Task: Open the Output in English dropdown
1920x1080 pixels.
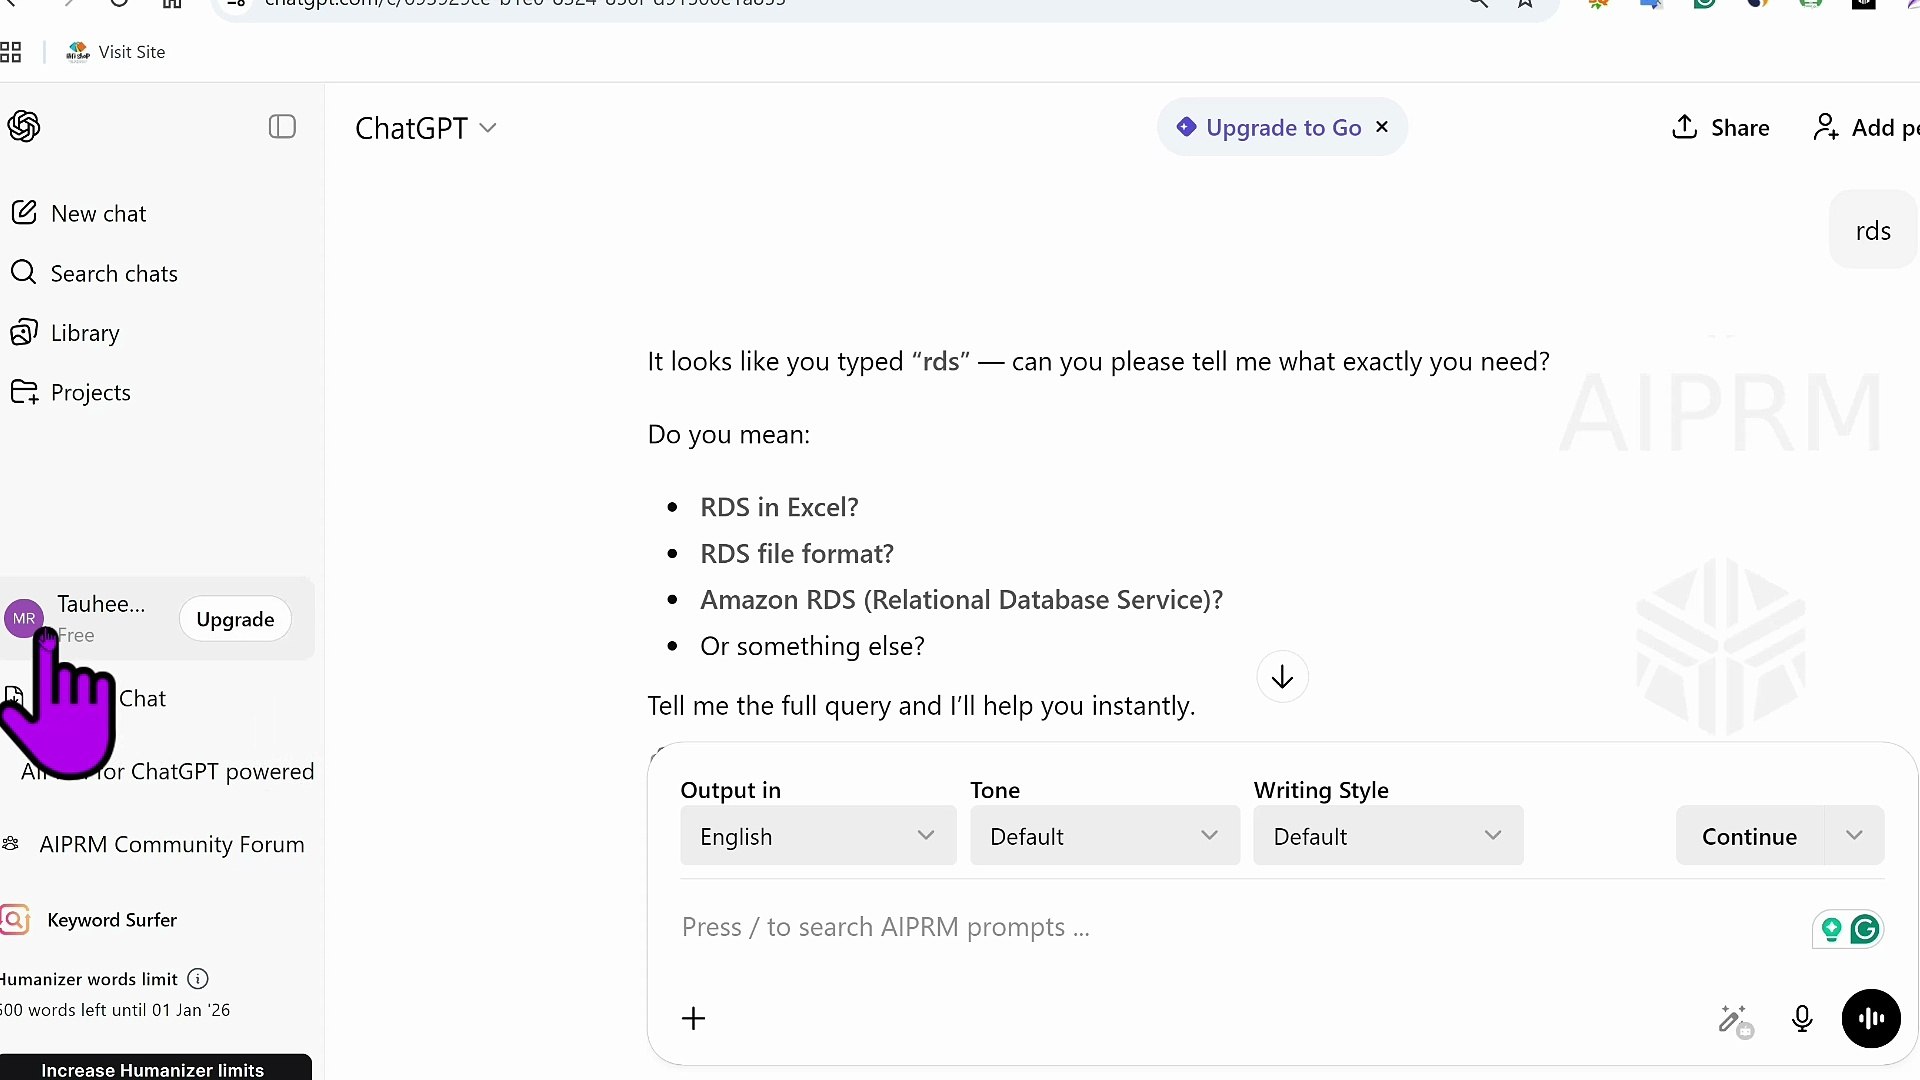Action: [x=818, y=836]
